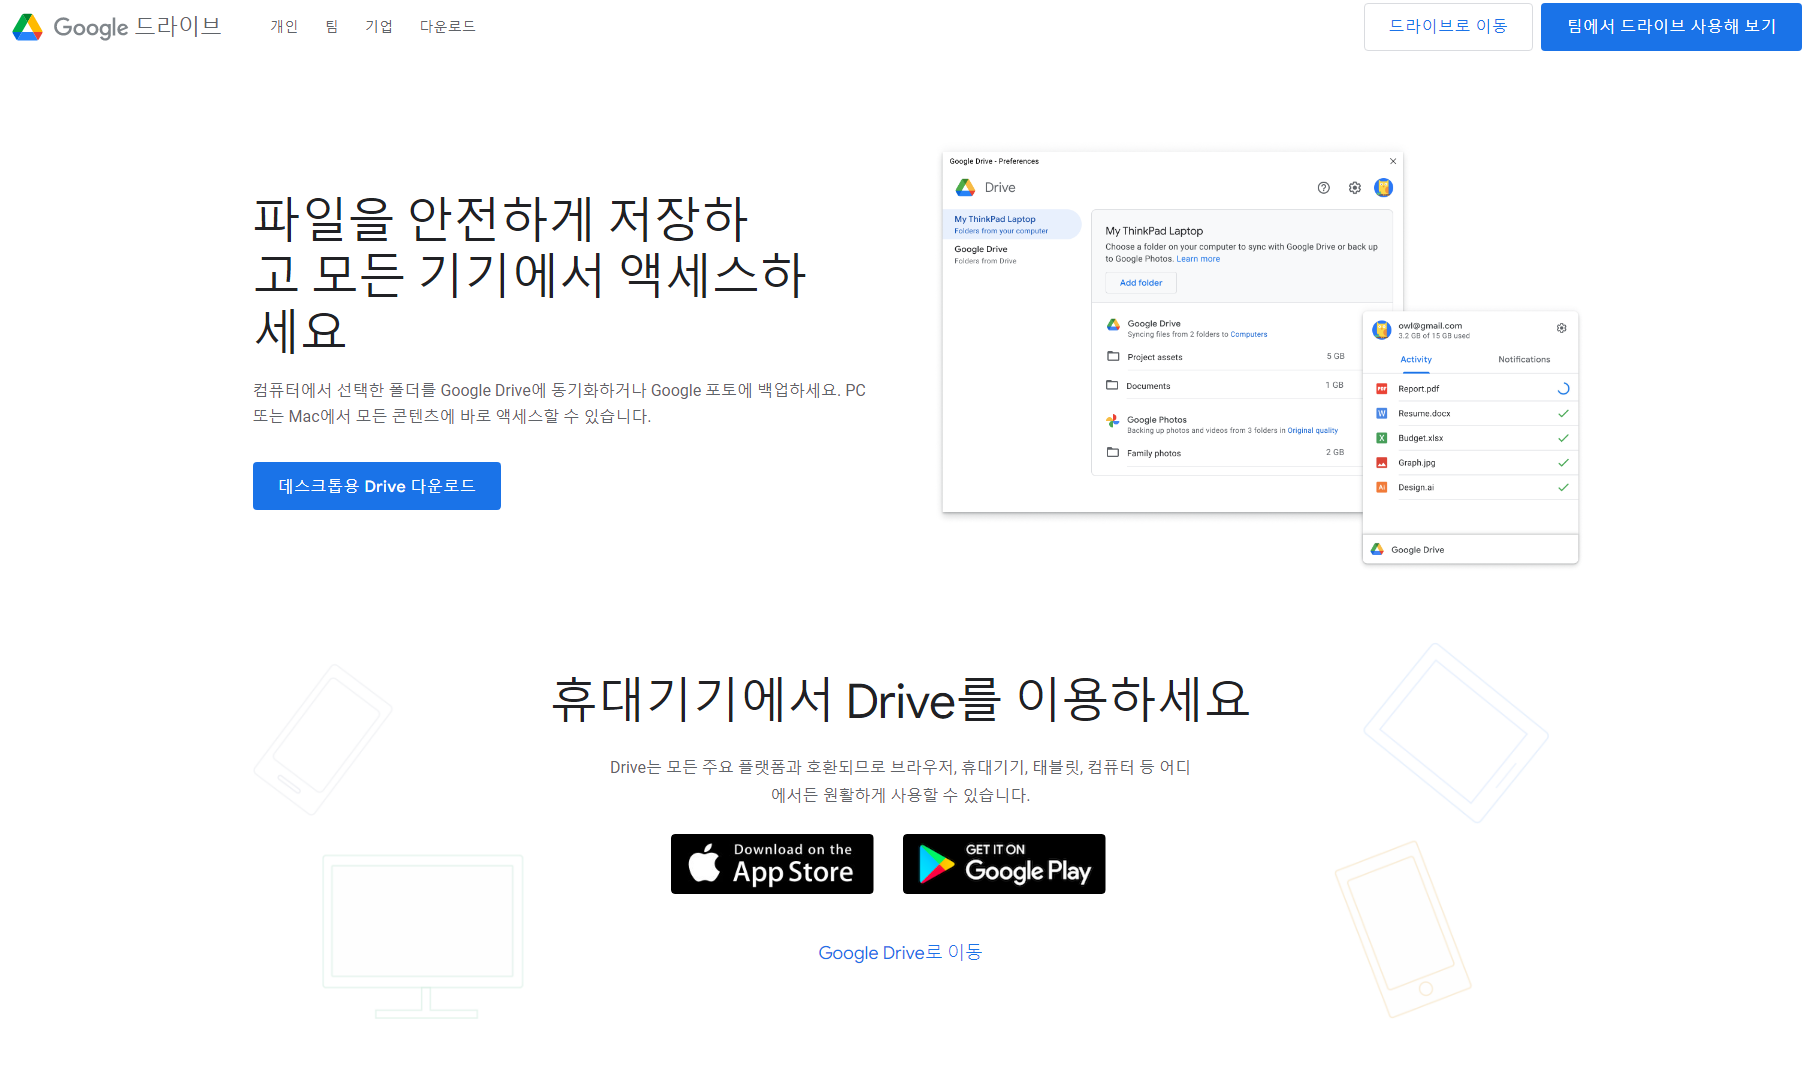Click the 휴대기기에서 Drive를 이용하세요 heading

click(901, 699)
